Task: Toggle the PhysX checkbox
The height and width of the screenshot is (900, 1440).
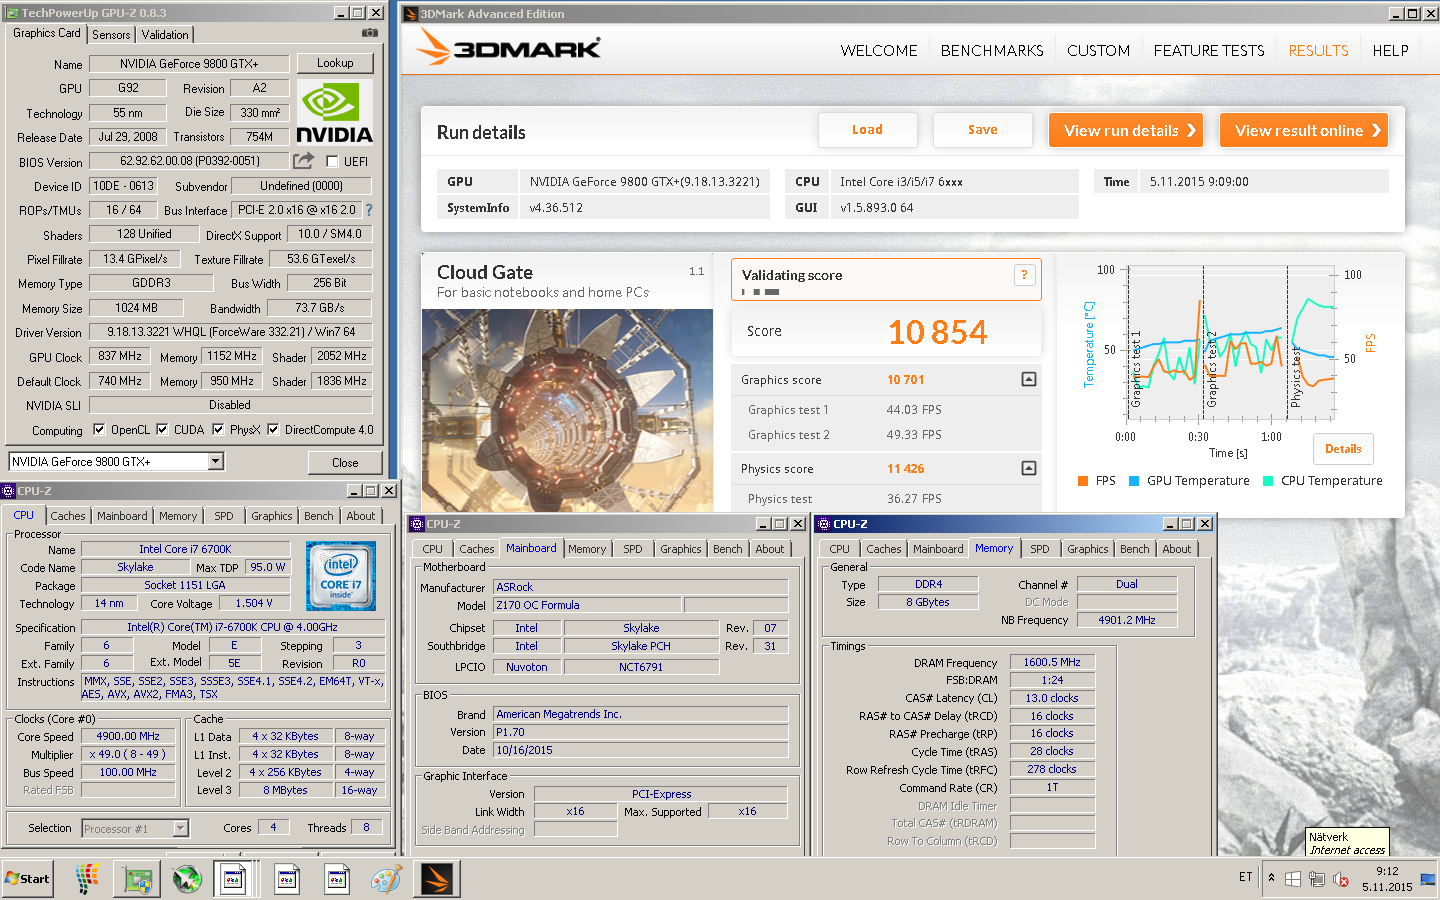Action: coord(218,430)
